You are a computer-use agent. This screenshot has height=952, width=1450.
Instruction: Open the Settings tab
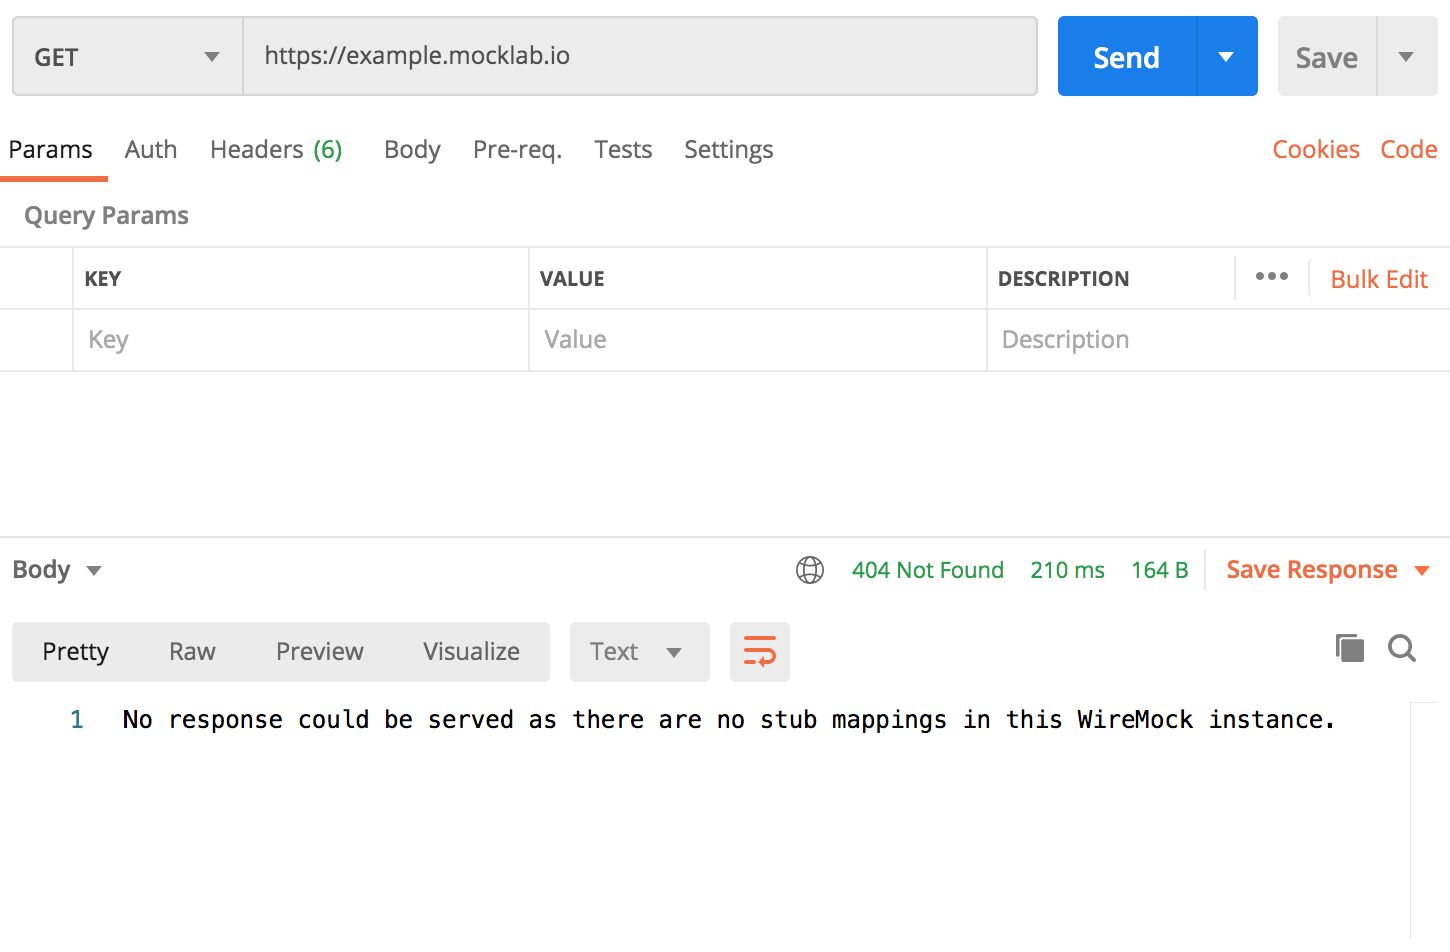click(729, 150)
